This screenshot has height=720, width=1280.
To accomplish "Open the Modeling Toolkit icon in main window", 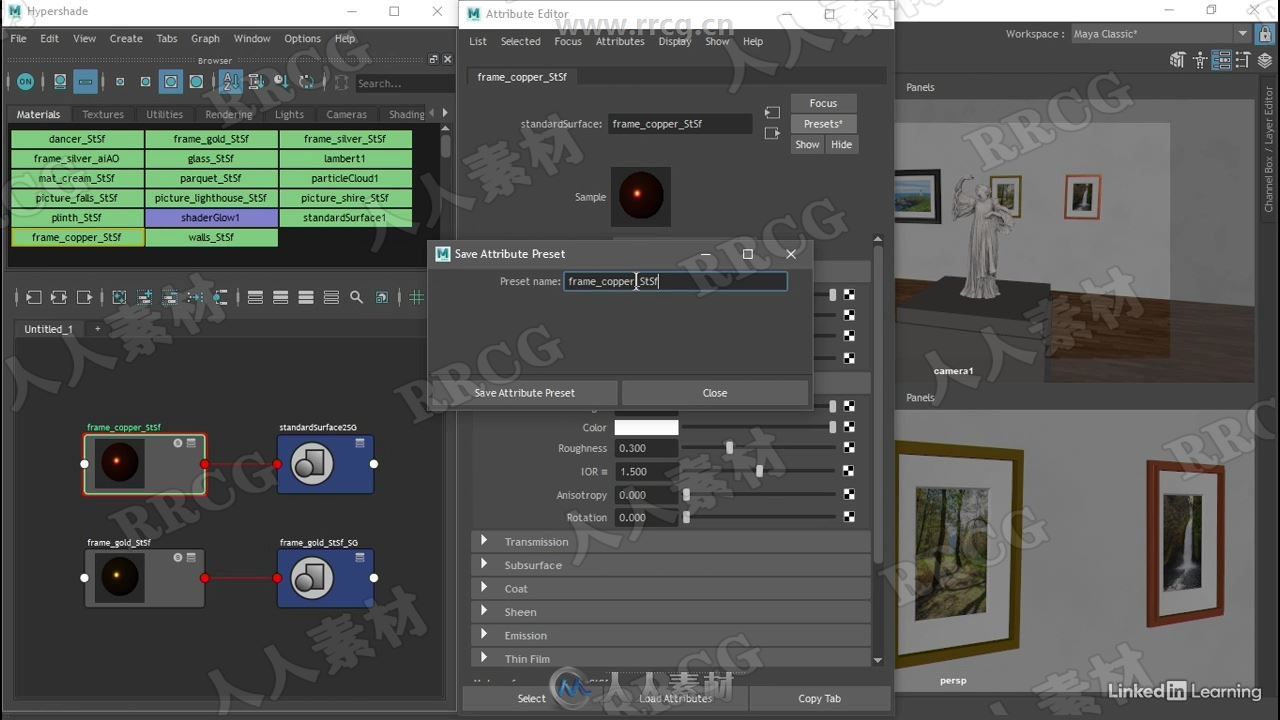I will [1178, 60].
